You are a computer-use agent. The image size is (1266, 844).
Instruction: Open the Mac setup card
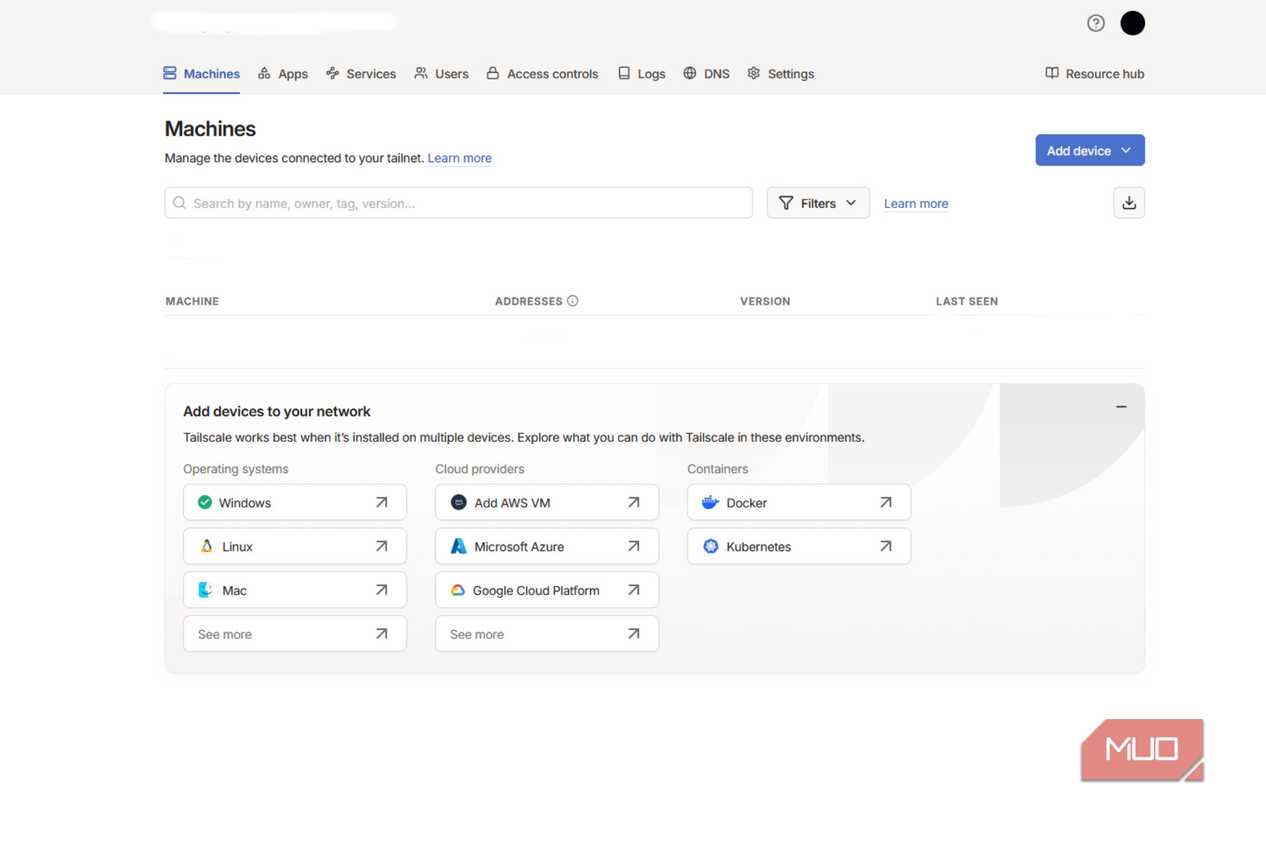point(295,590)
